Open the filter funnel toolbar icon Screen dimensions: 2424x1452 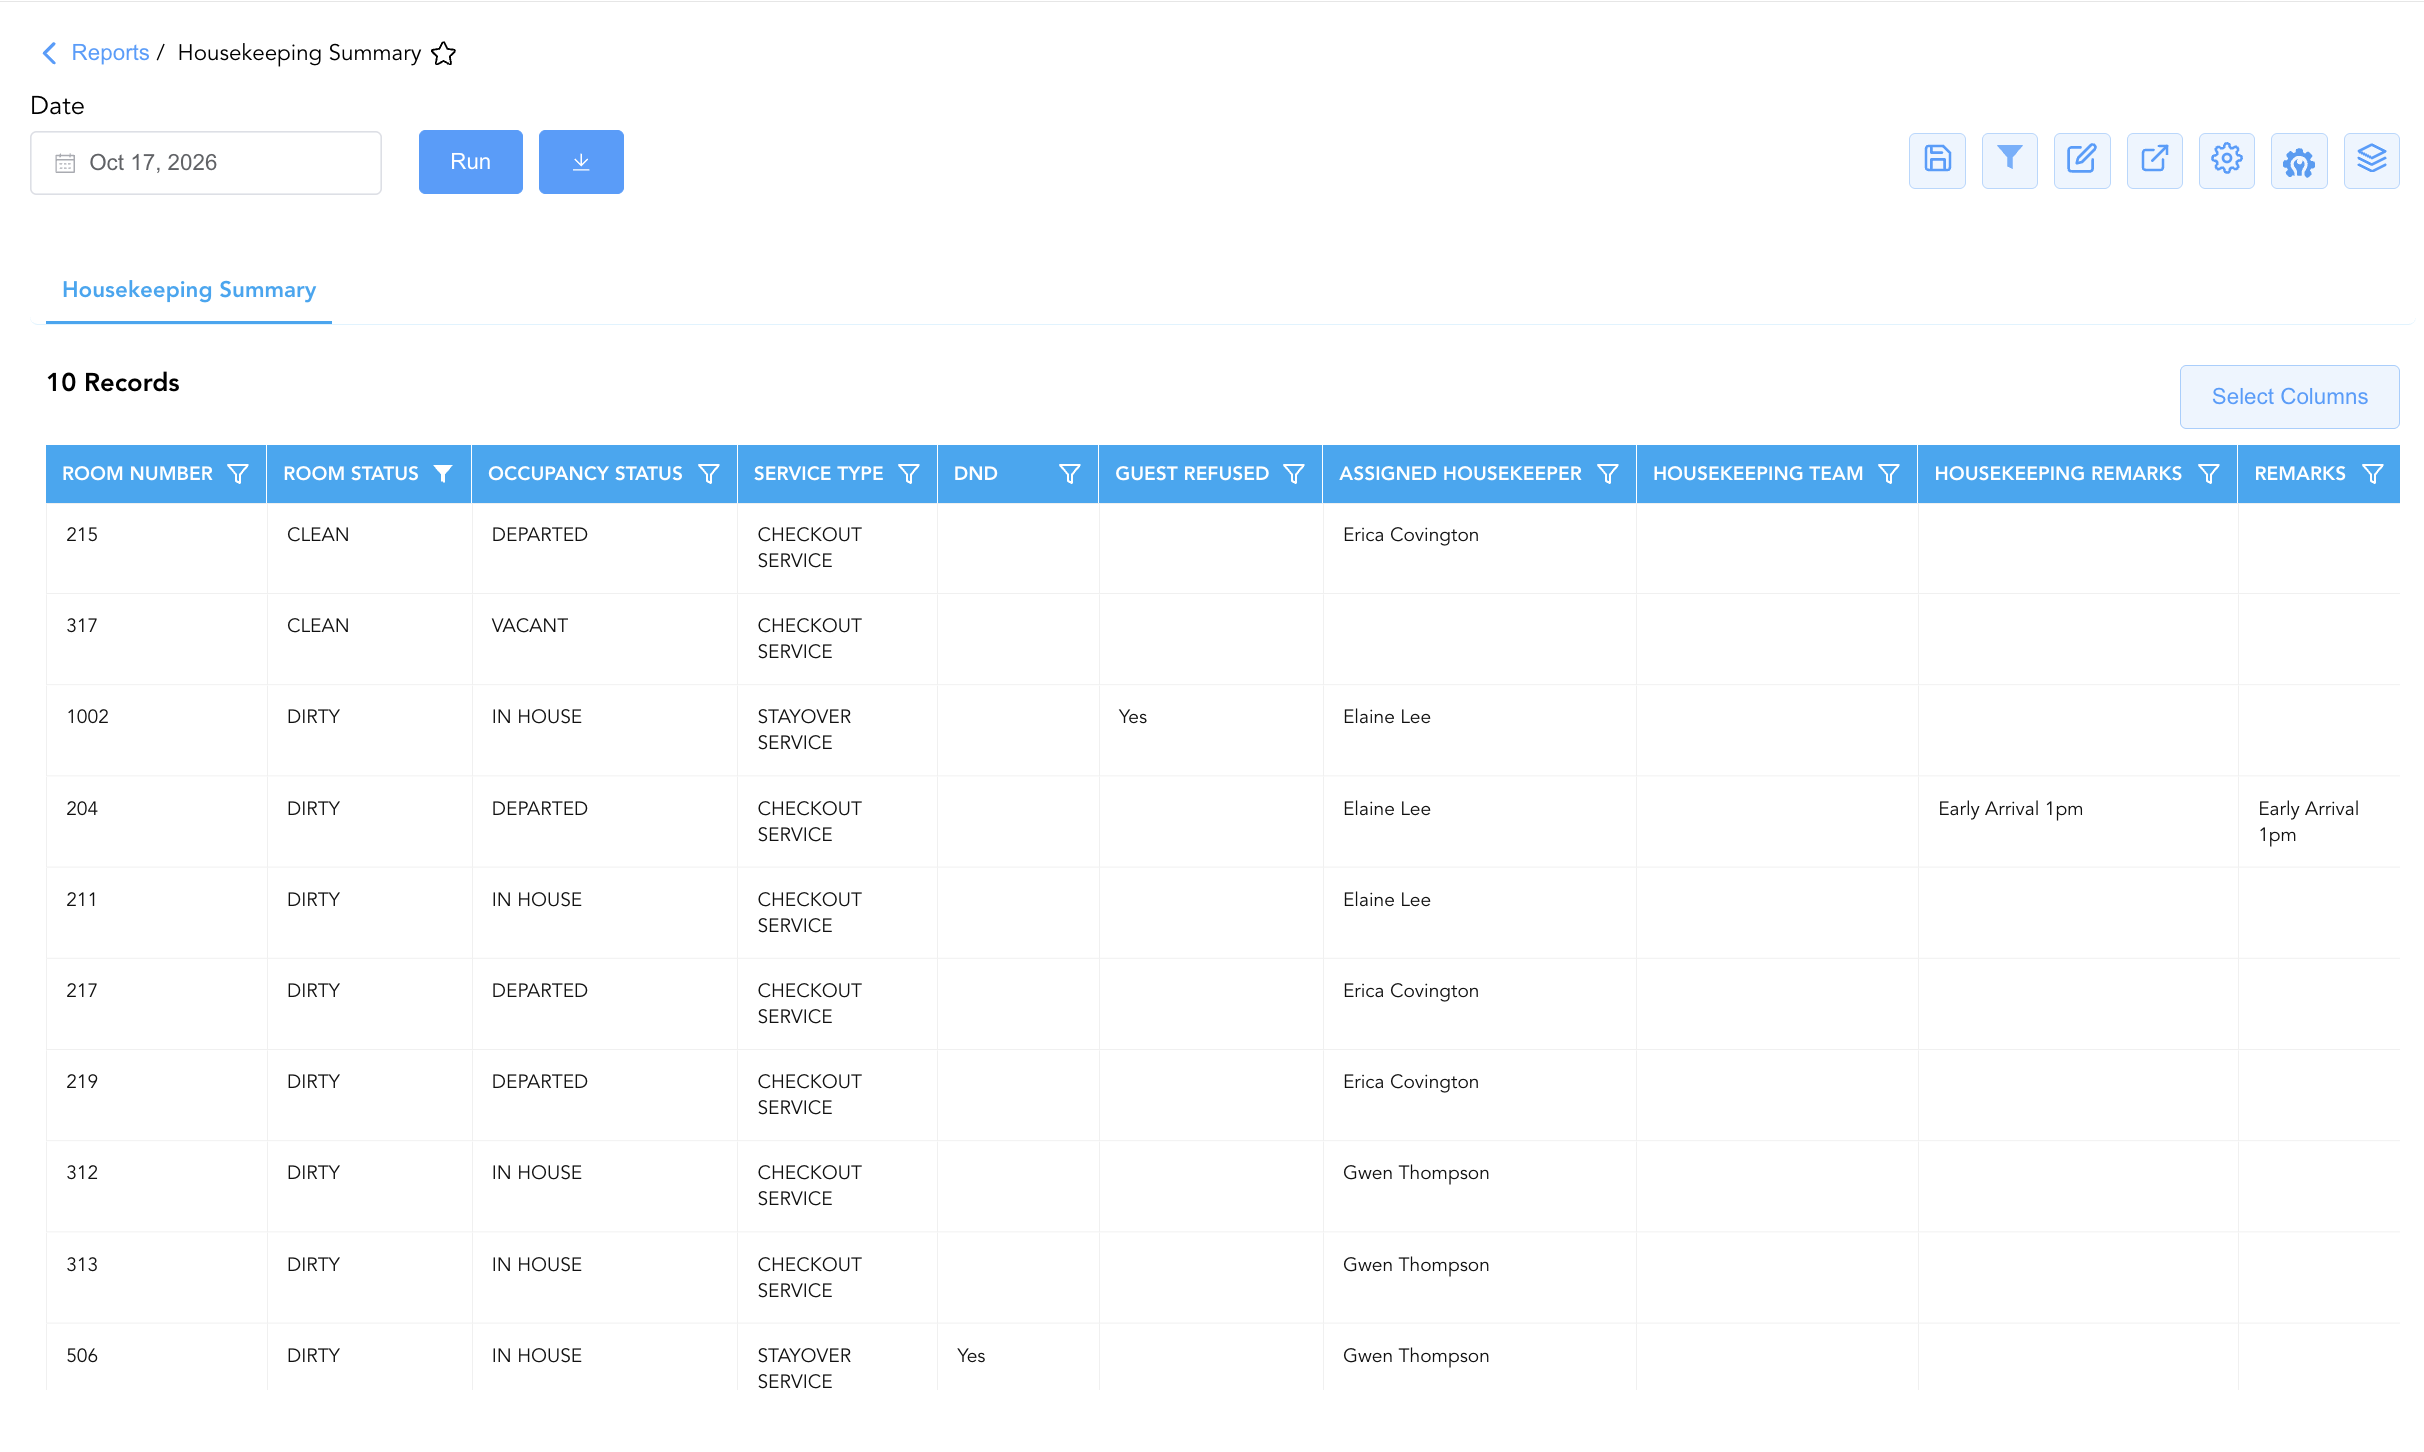pos(2009,160)
